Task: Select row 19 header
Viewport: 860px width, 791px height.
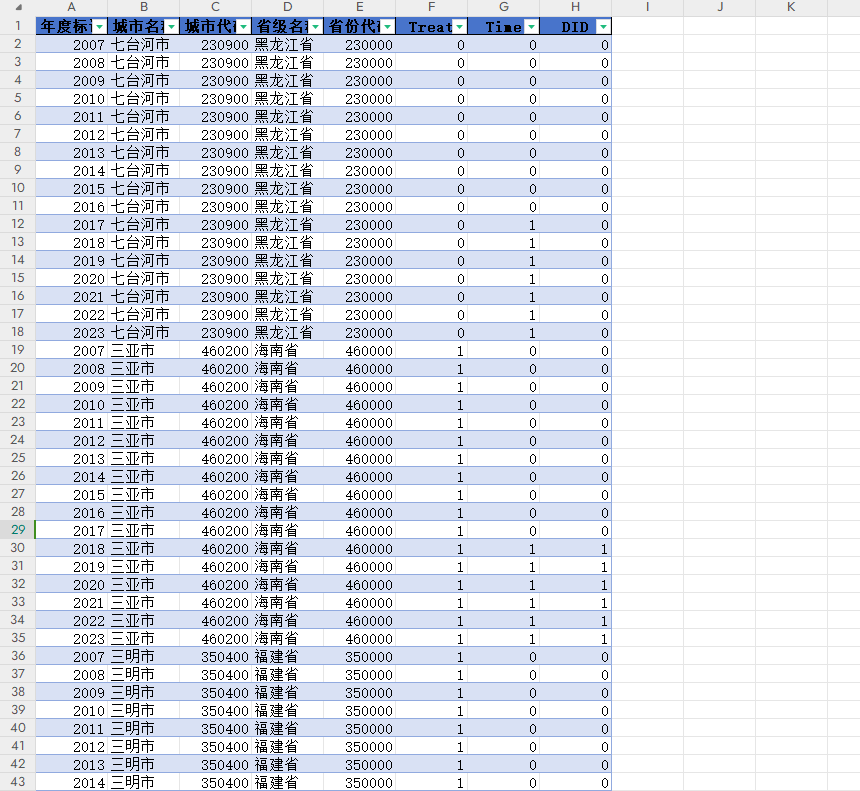Action: click(x=18, y=350)
